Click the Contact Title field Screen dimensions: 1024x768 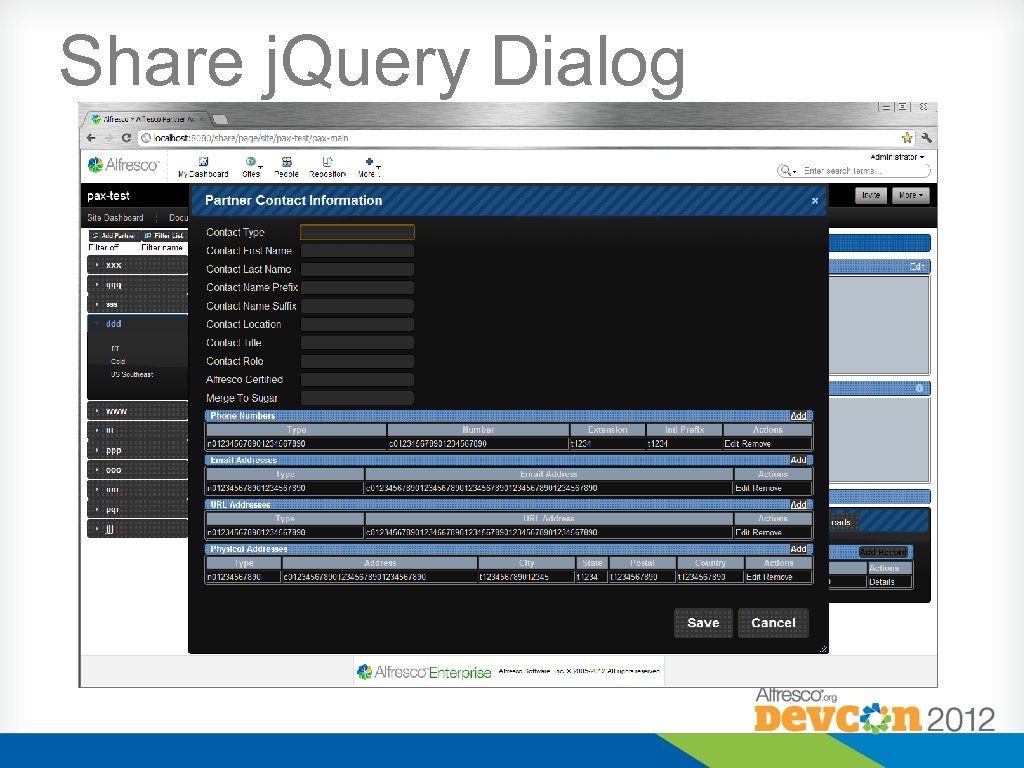pyautogui.click(x=357, y=342)
